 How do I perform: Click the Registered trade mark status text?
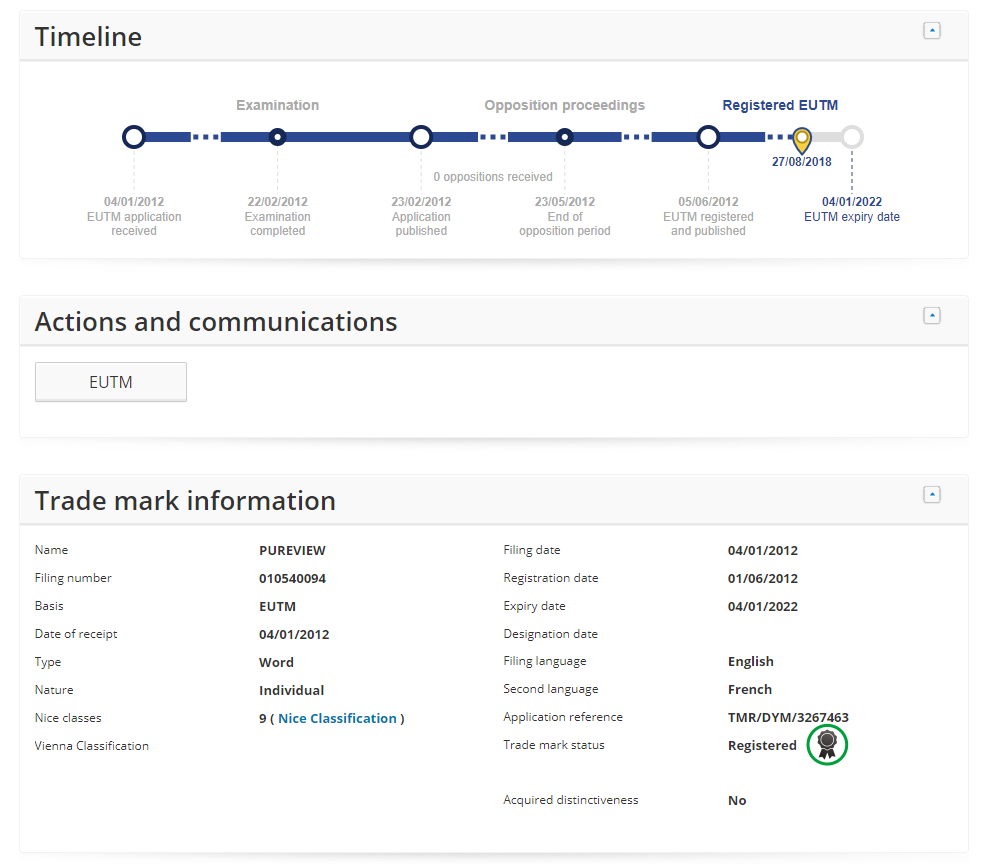762,745
